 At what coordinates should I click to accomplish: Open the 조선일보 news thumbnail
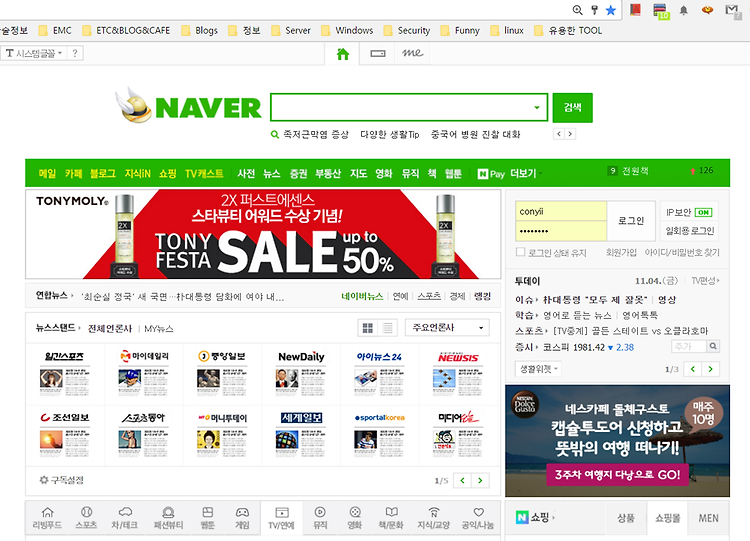65,434
